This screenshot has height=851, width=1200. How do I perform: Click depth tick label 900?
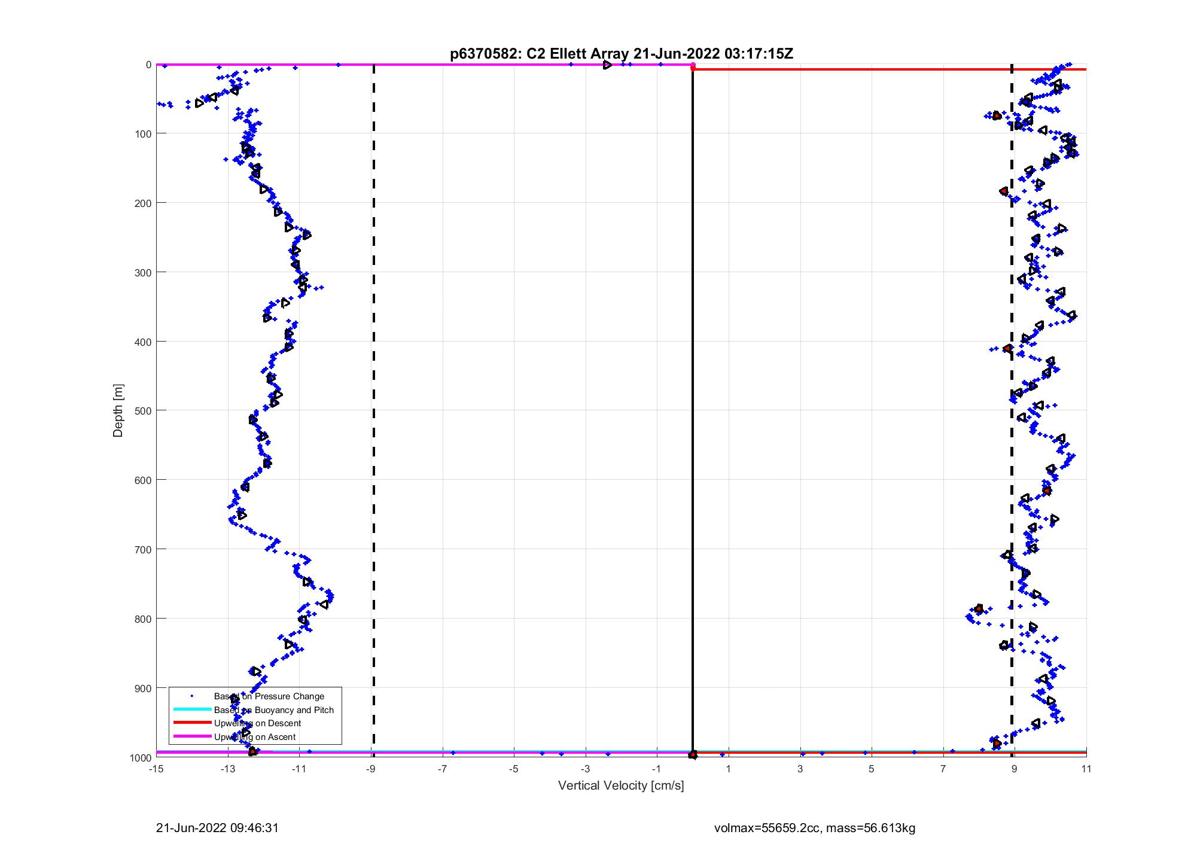(x=142, y=688)
